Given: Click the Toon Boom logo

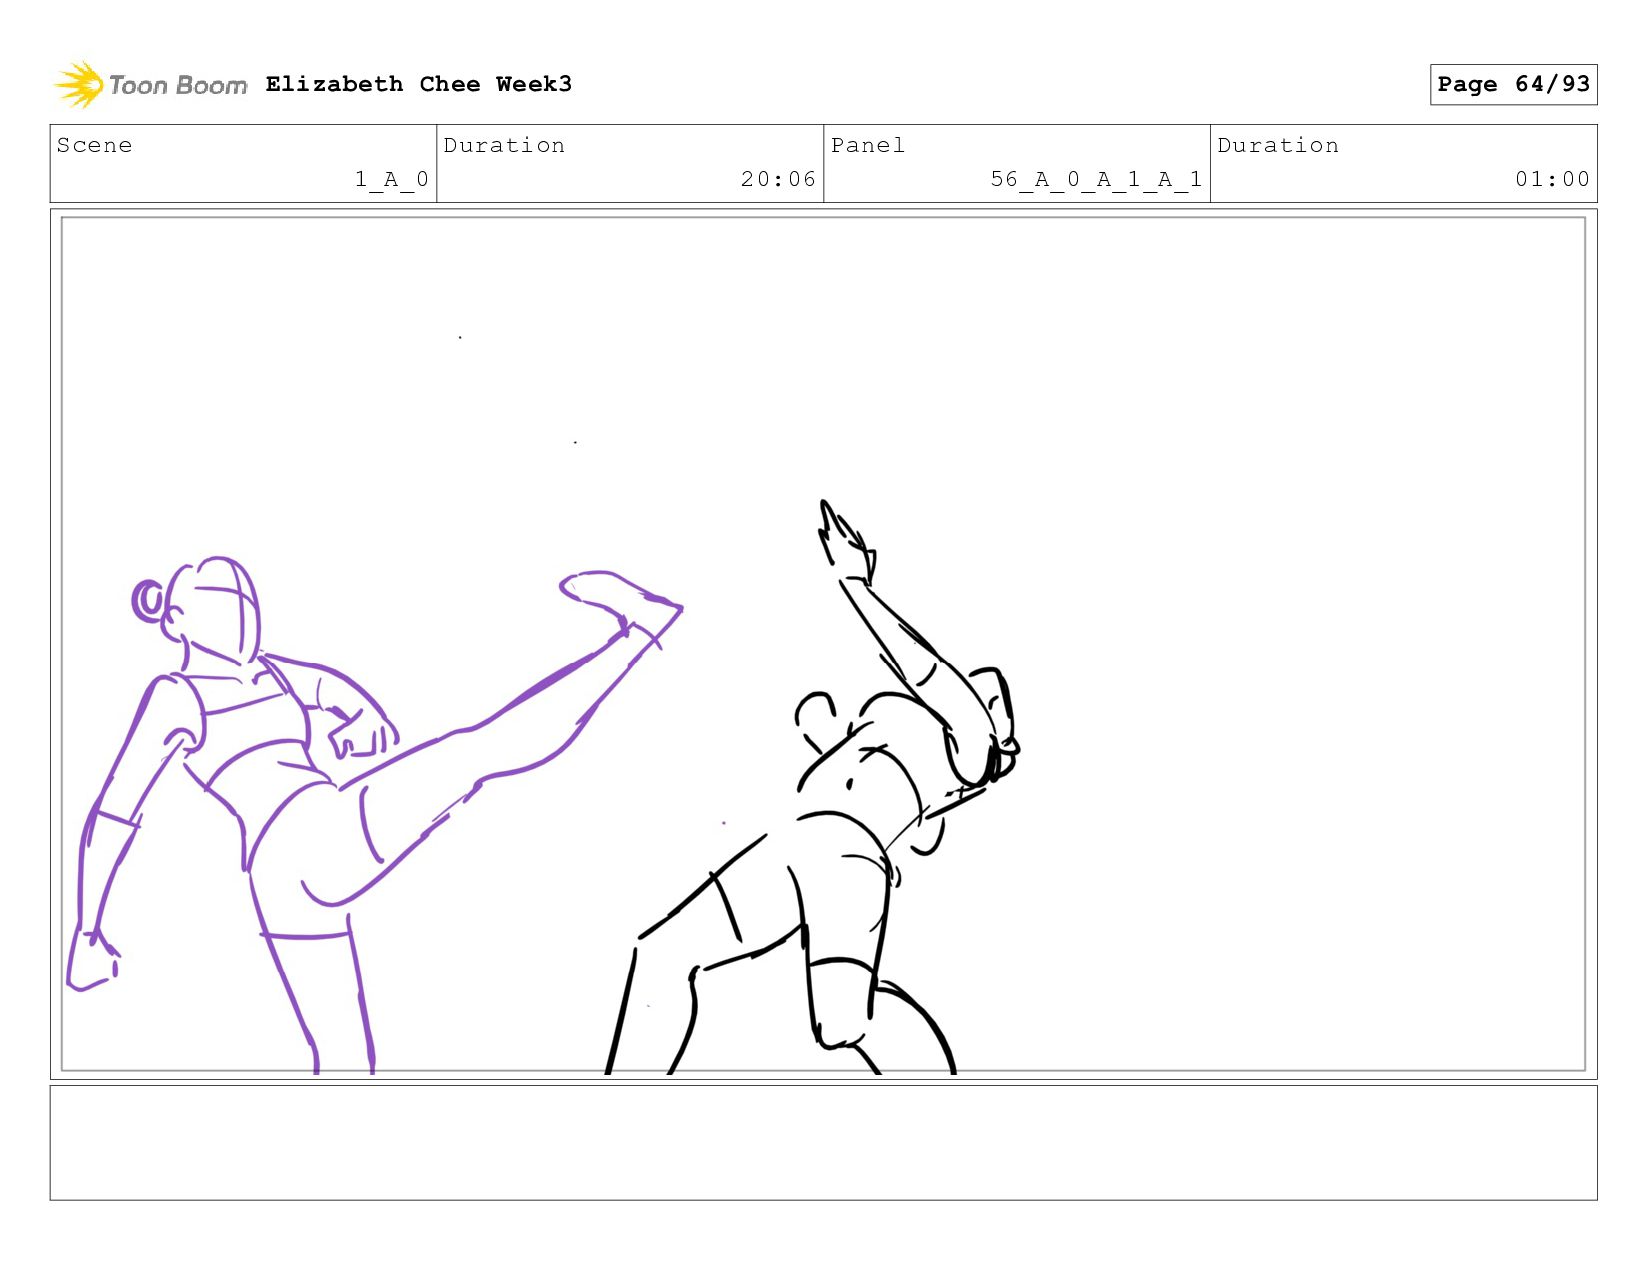Looking at the screenshot, I should [x=150, y=84].
